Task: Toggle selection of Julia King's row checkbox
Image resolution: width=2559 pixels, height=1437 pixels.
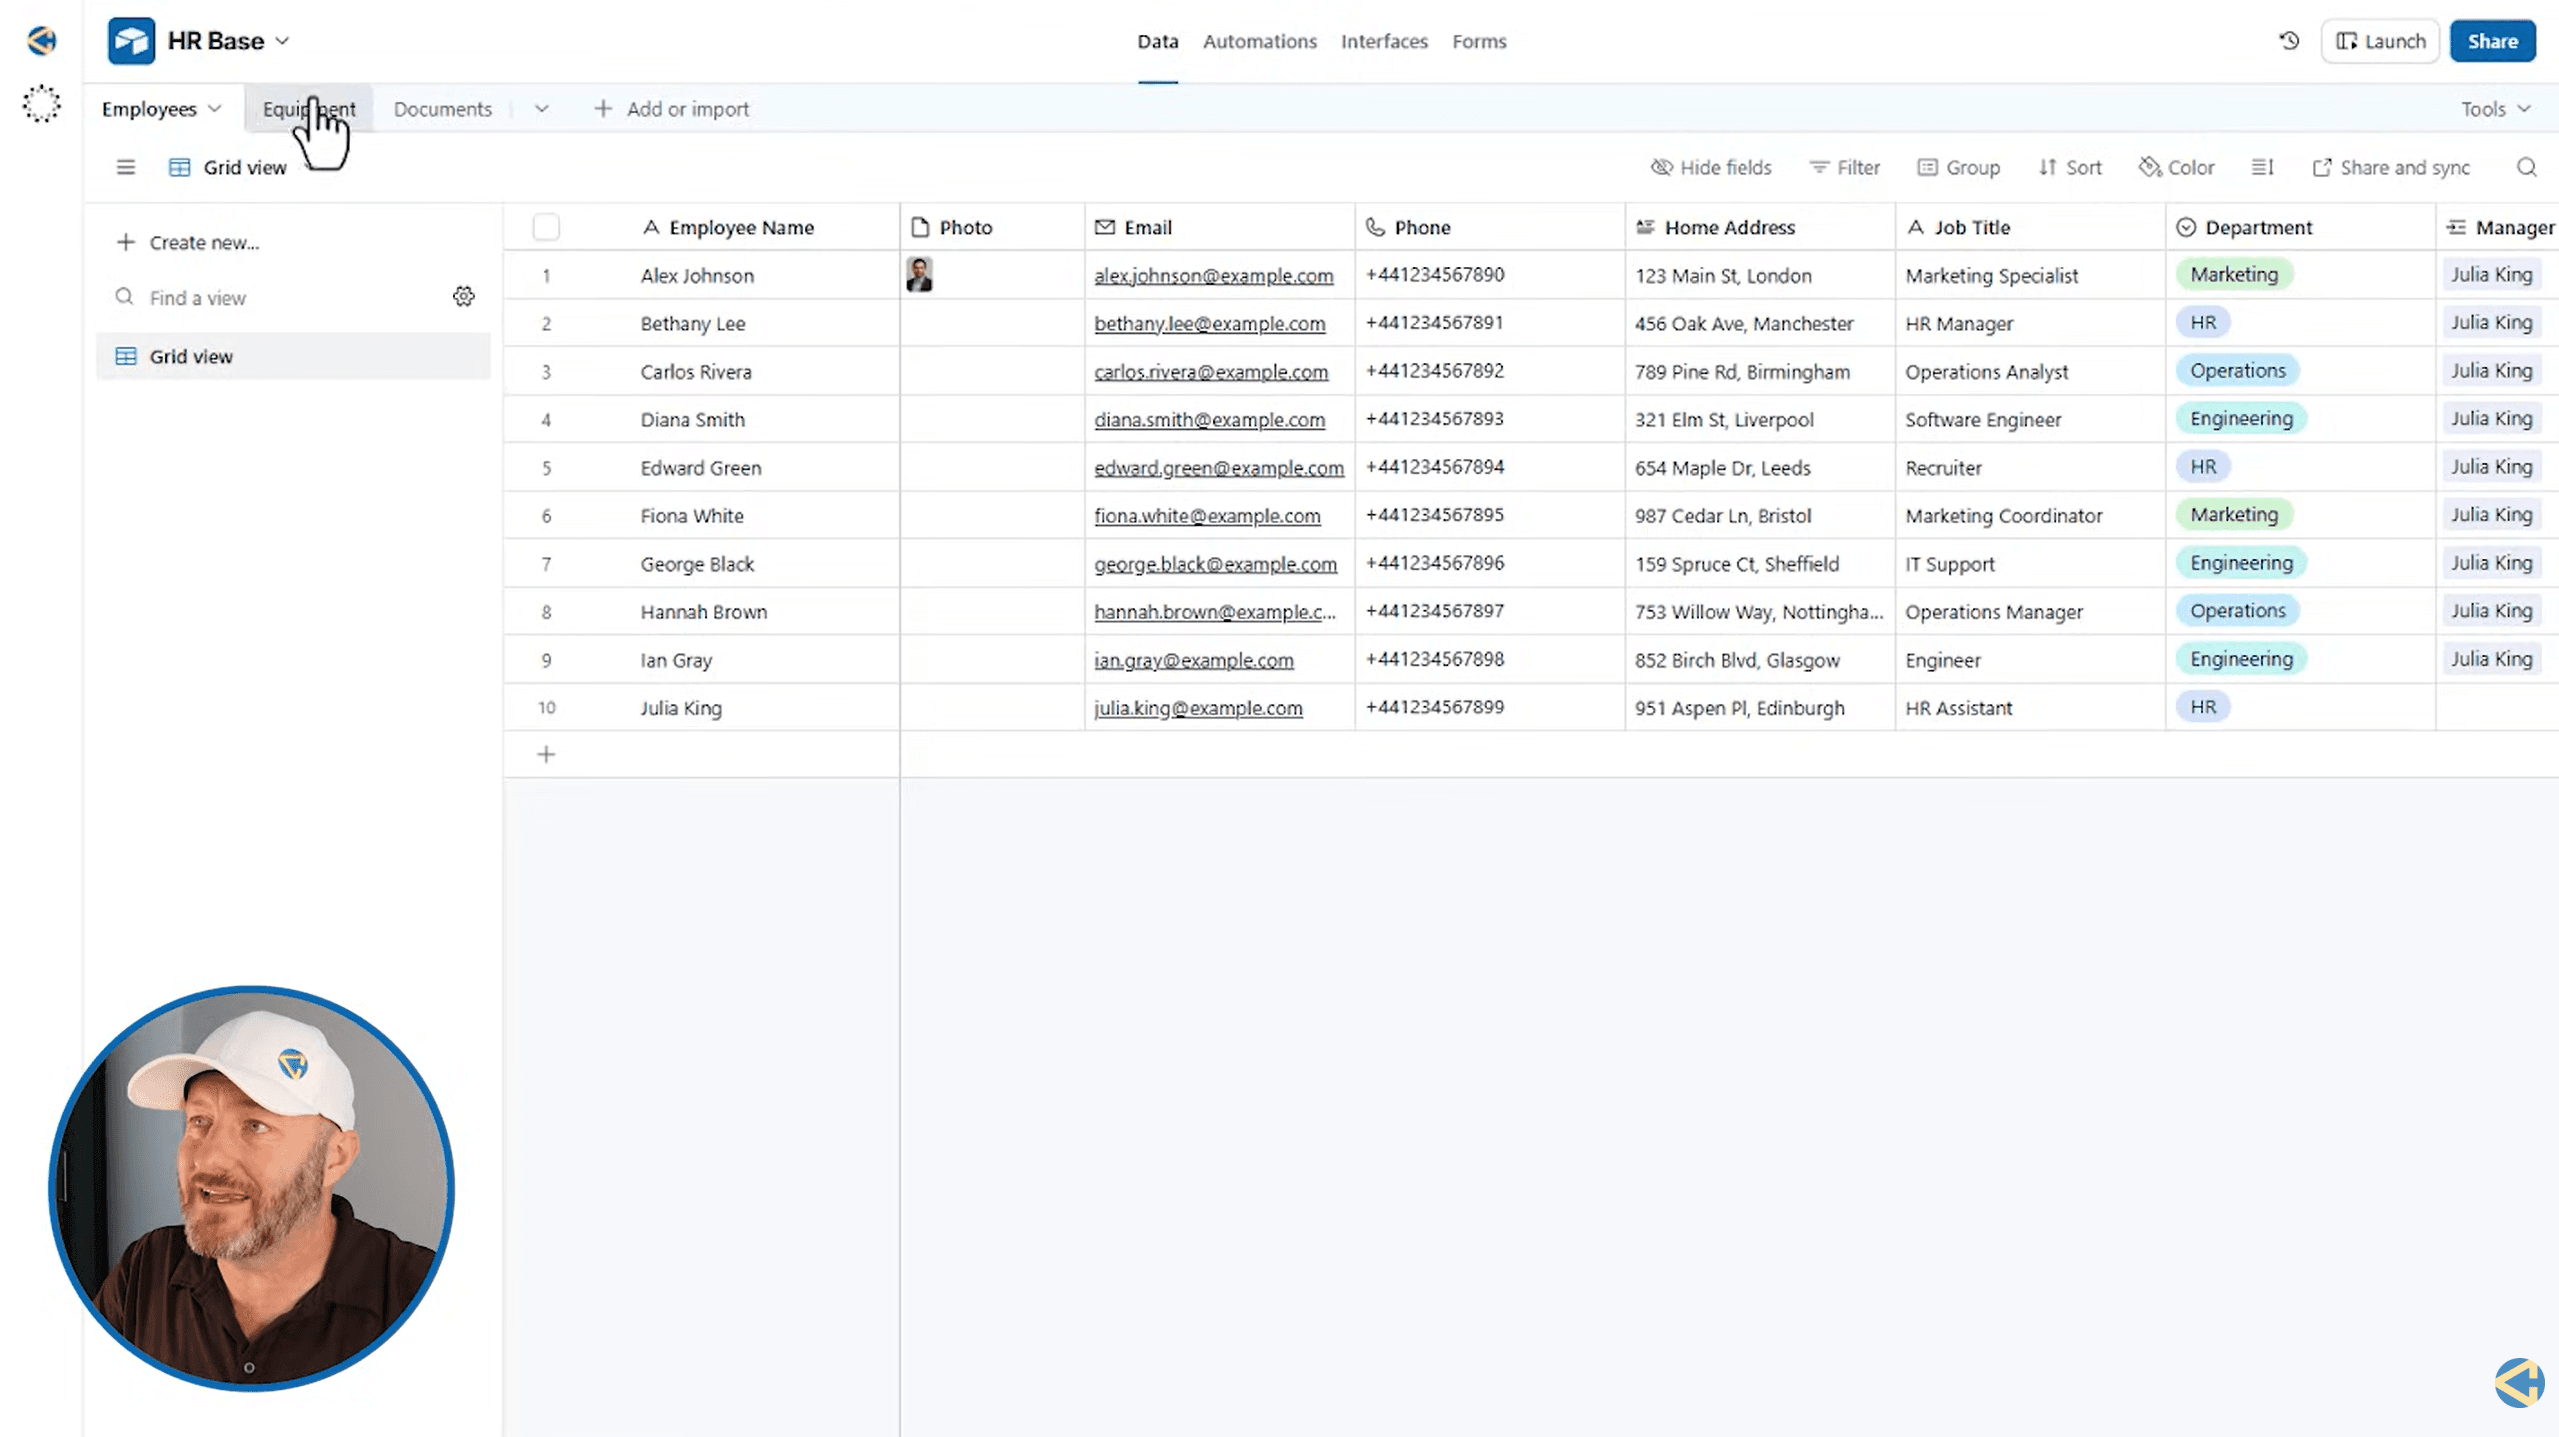Action: click(x=546, y=707)
